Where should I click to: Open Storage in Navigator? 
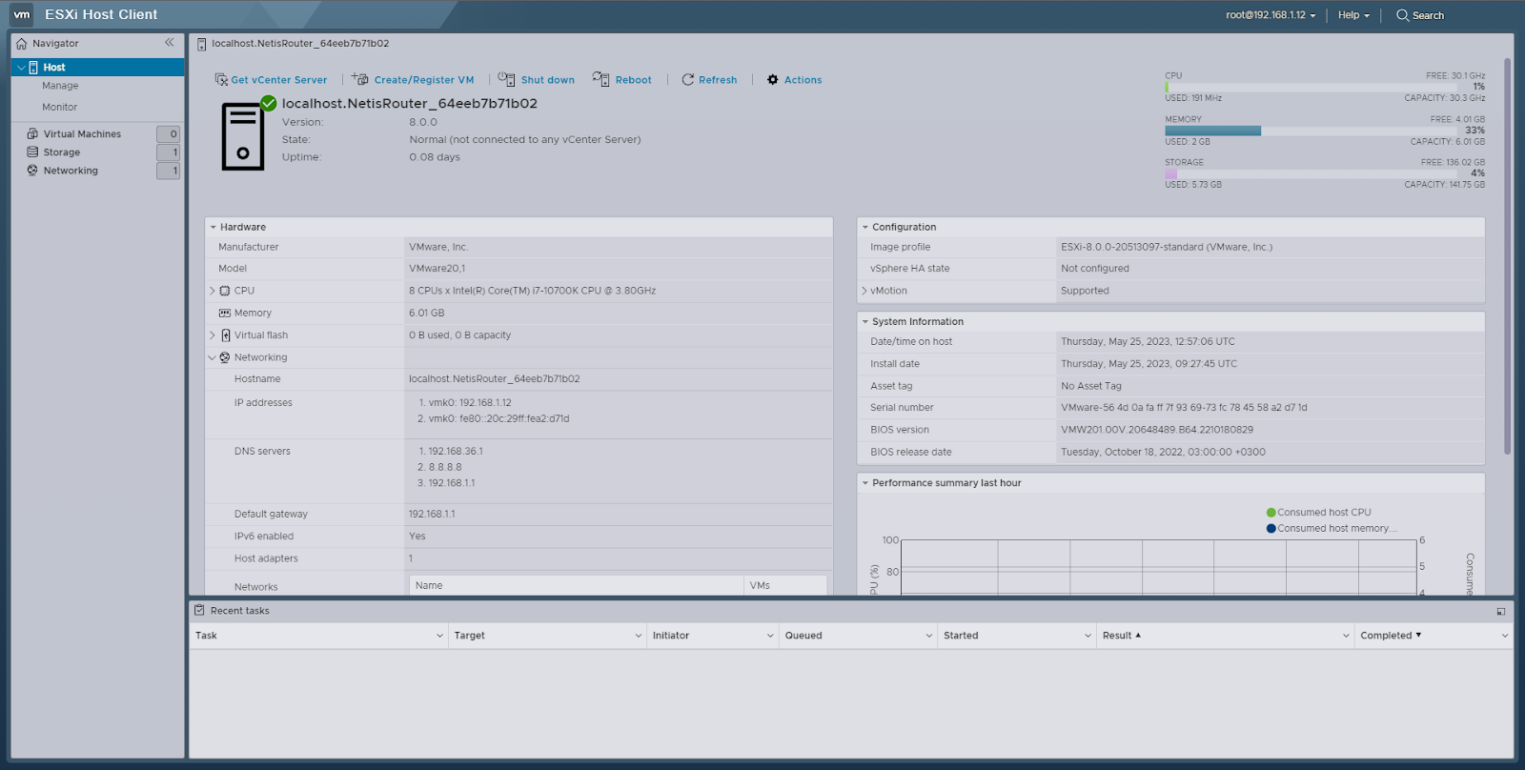[61, 152]
